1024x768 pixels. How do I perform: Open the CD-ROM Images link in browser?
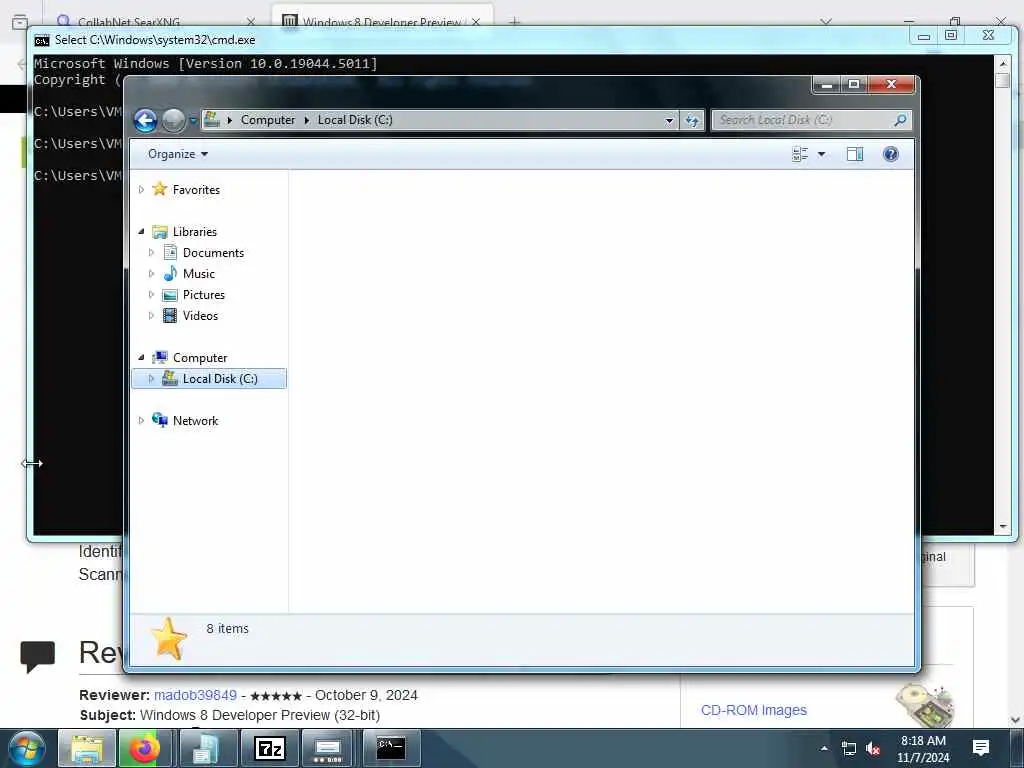click(x=754, y=710)
